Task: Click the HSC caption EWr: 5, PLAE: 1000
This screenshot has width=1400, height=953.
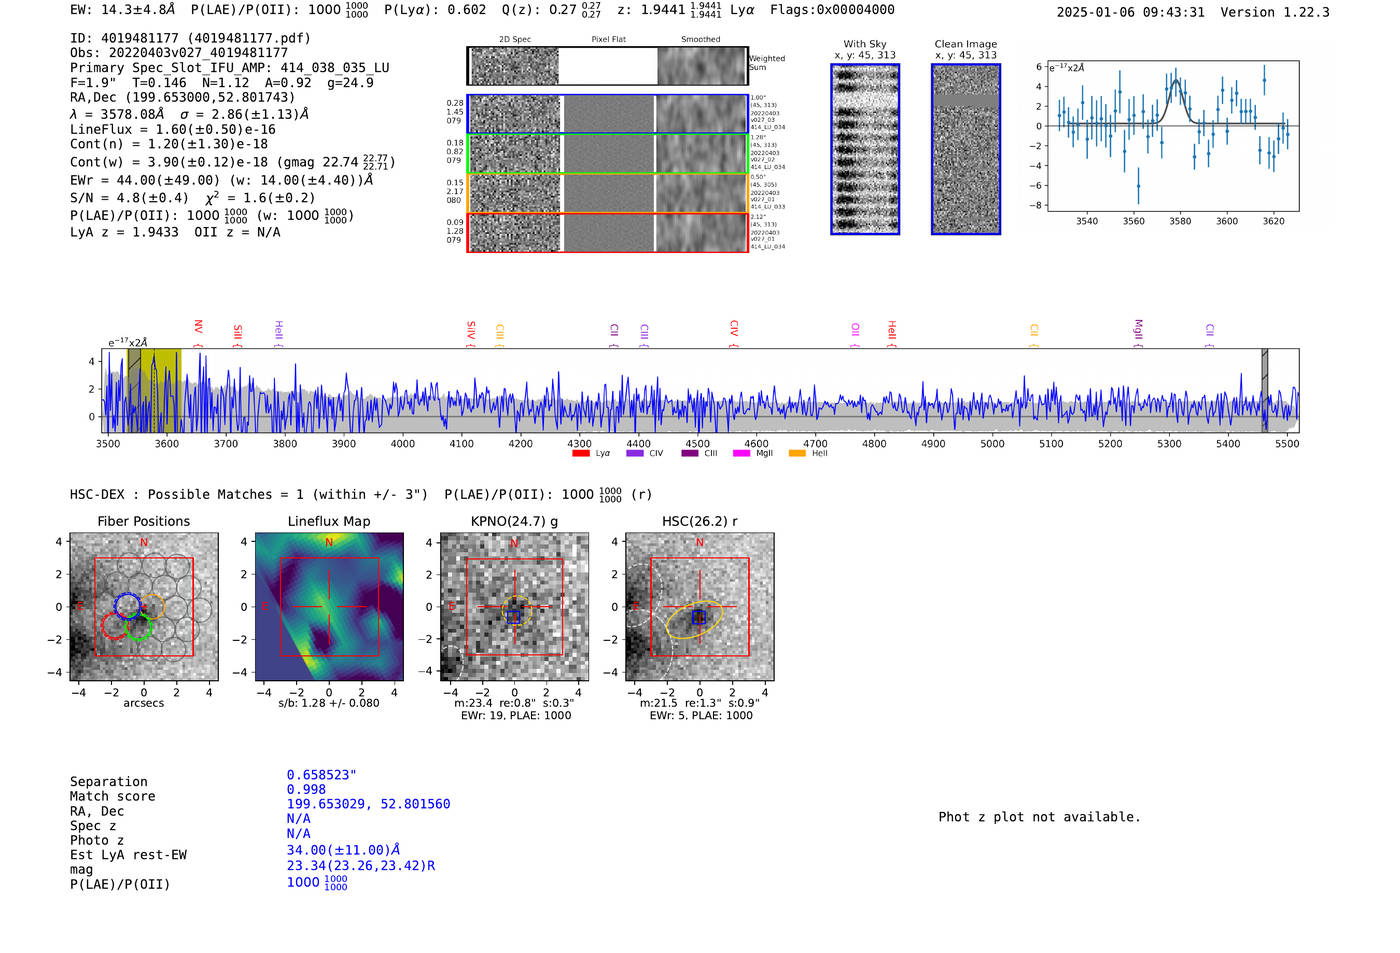Action: [x=701, y=716]
